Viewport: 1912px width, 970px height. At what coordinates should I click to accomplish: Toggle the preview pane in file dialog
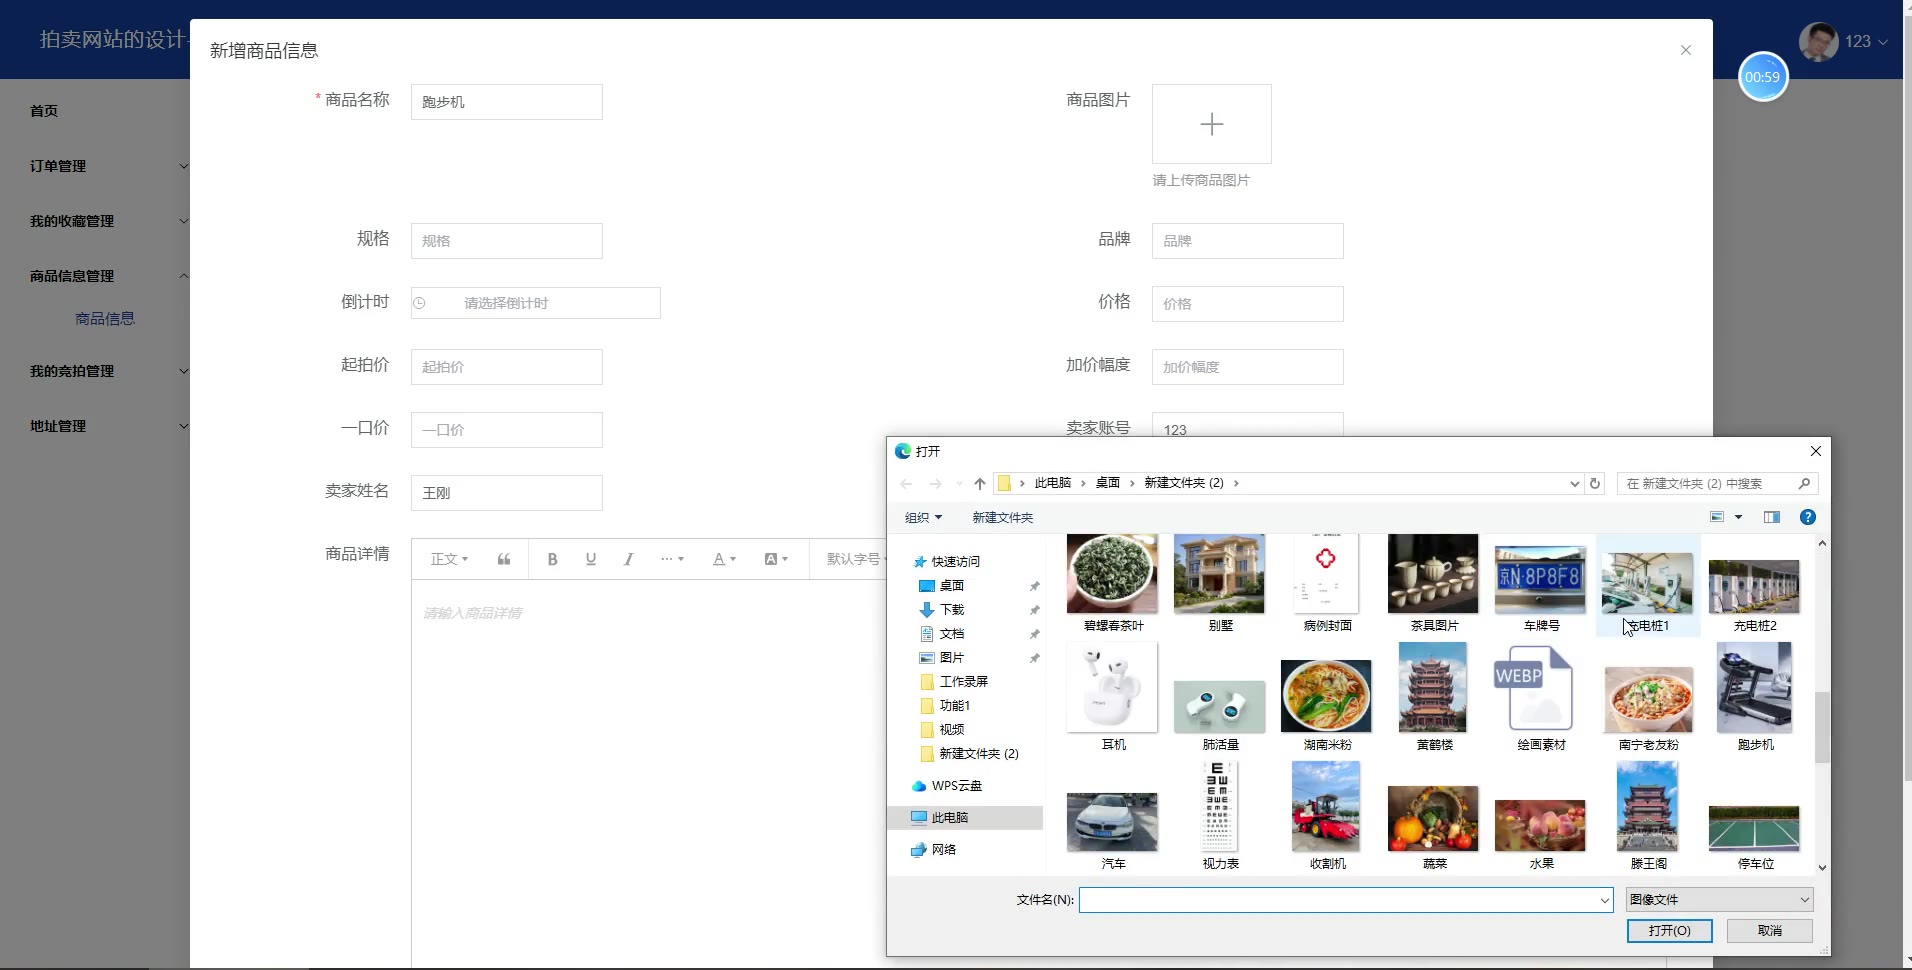coord(1771,517)
